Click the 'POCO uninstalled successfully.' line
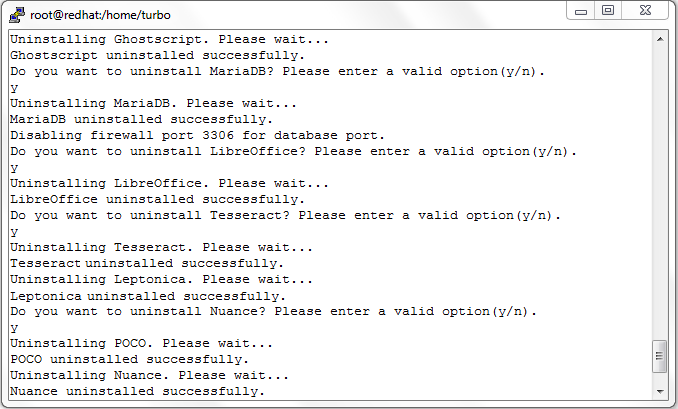 click(x=130, y=359)
